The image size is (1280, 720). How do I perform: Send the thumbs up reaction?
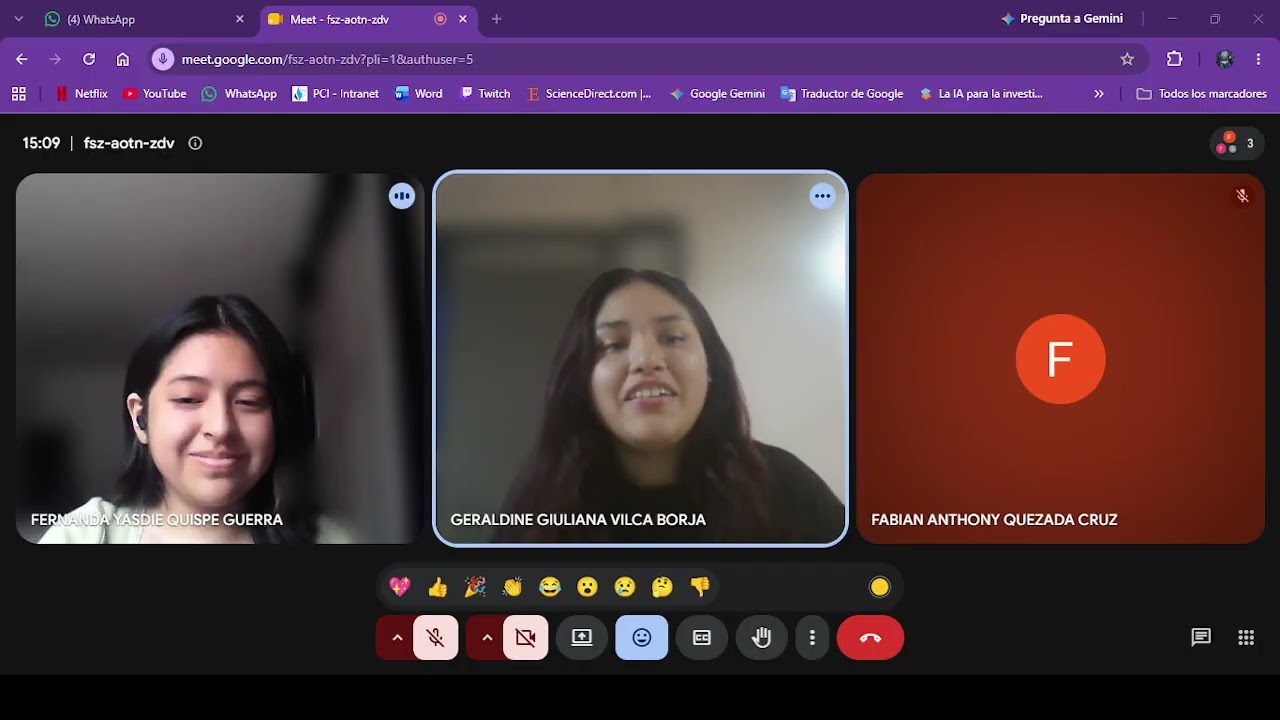click(437, 587)
